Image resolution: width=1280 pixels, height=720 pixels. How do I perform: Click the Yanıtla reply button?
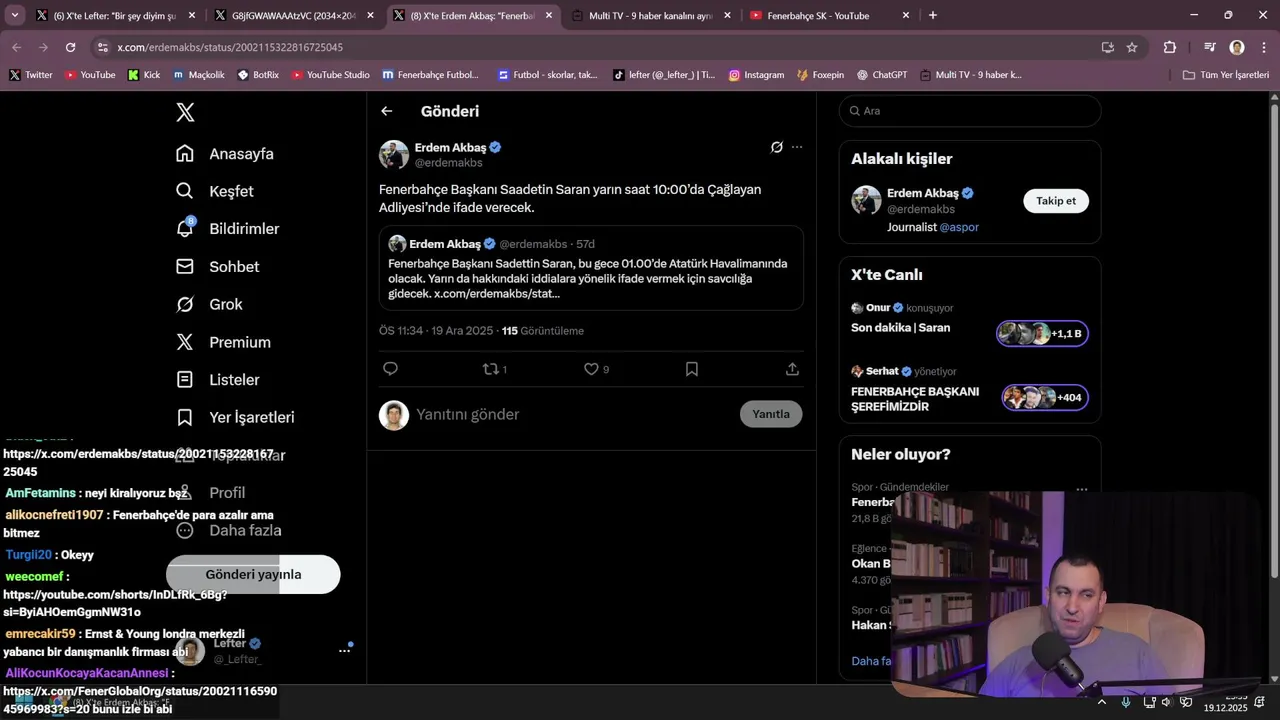coord(771,414)
